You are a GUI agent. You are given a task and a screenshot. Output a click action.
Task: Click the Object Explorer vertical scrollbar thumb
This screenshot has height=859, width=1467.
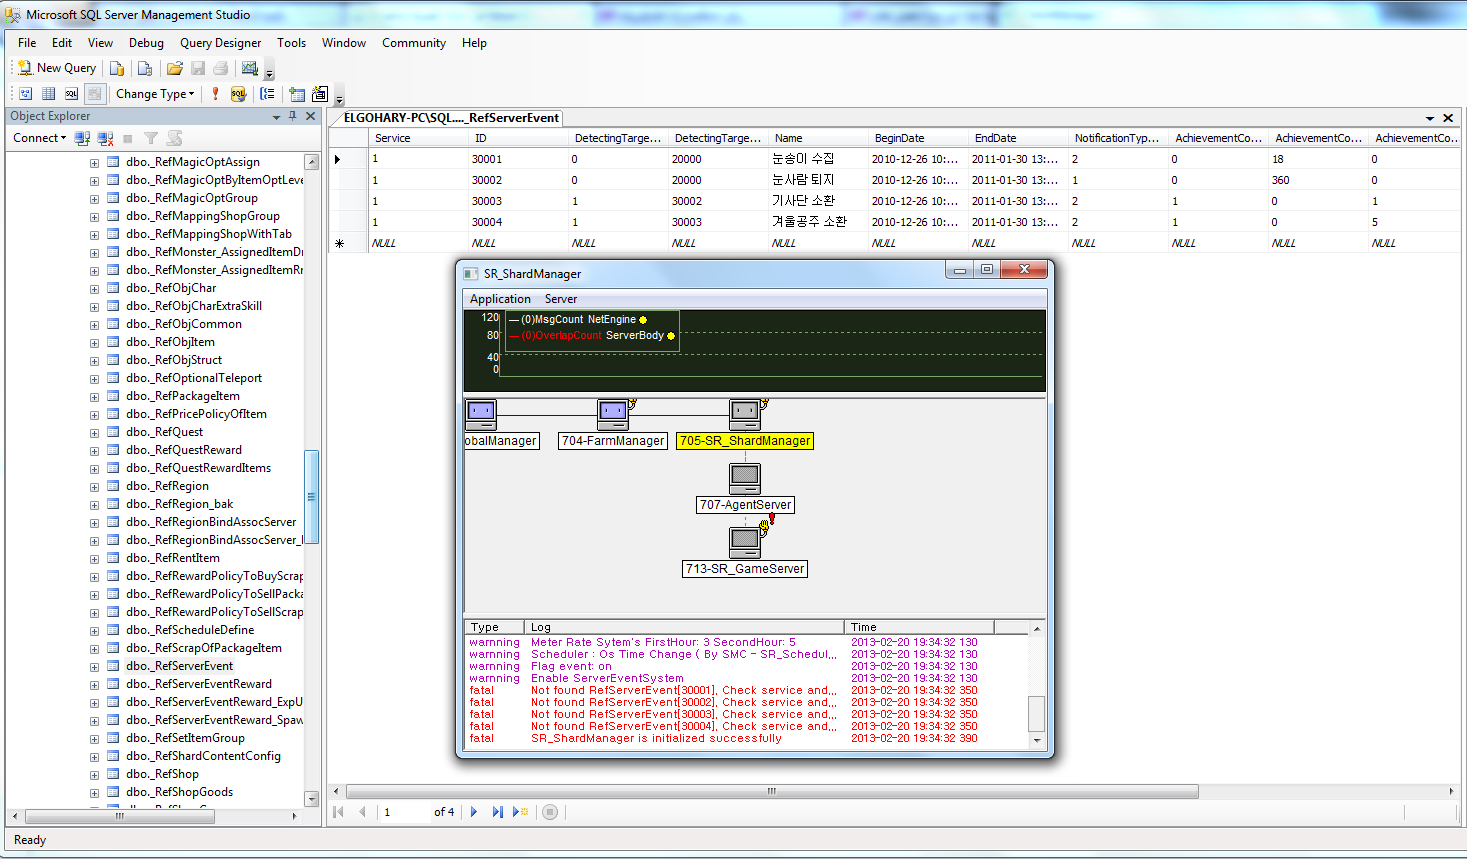pos(312,497)
